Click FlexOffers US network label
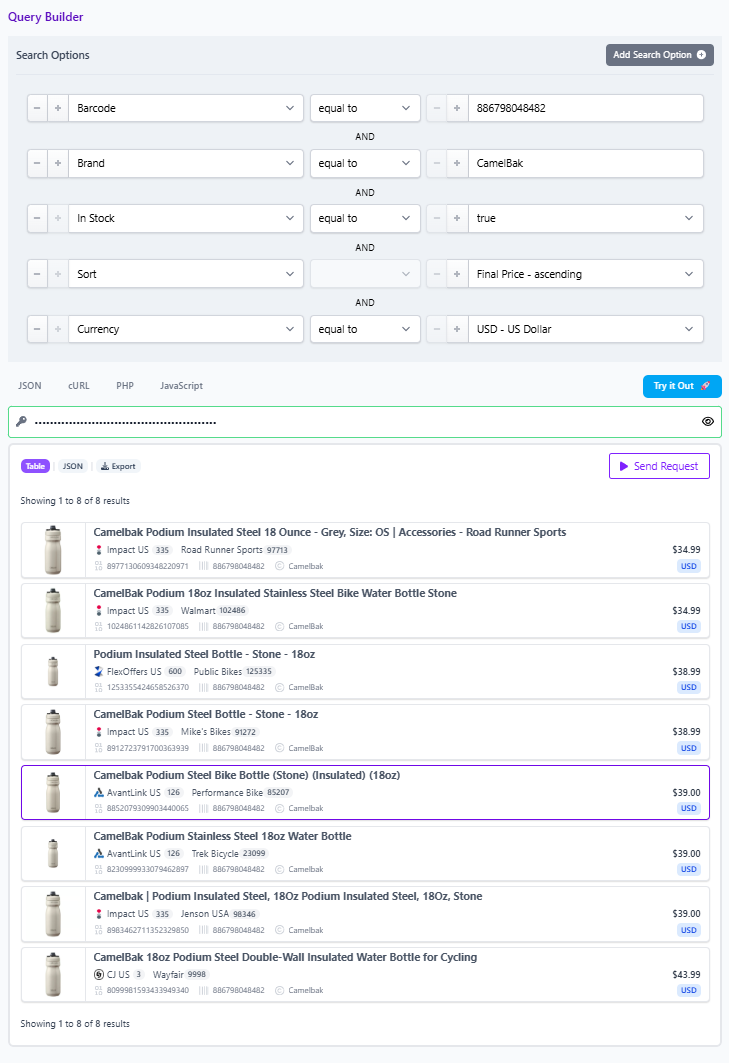729x1063 pixels. 134,672
